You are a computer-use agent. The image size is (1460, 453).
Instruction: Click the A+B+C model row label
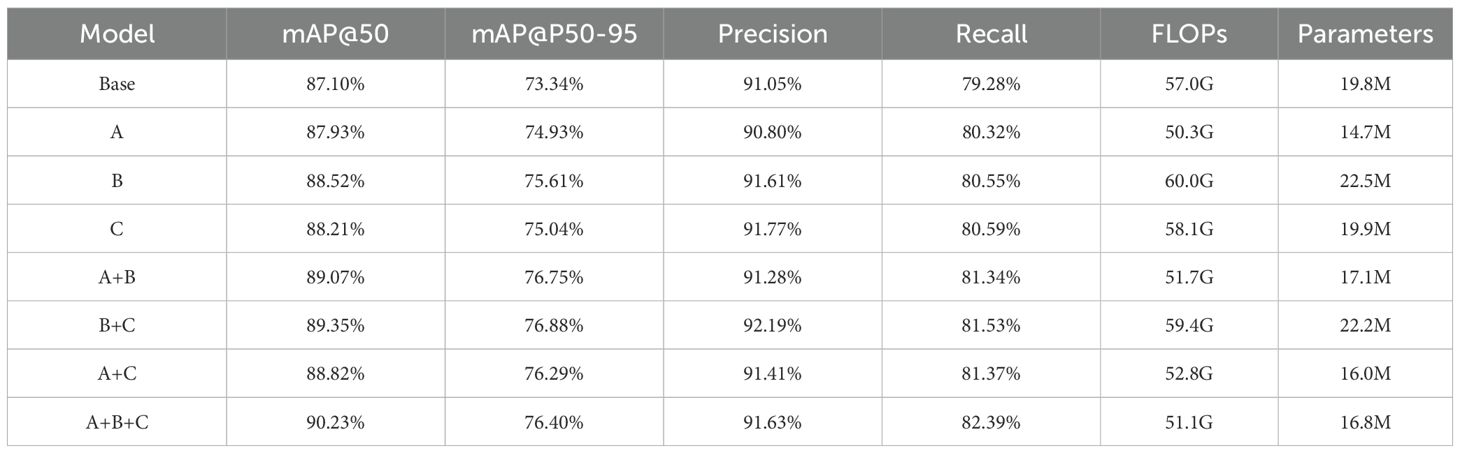coord(117,422)
